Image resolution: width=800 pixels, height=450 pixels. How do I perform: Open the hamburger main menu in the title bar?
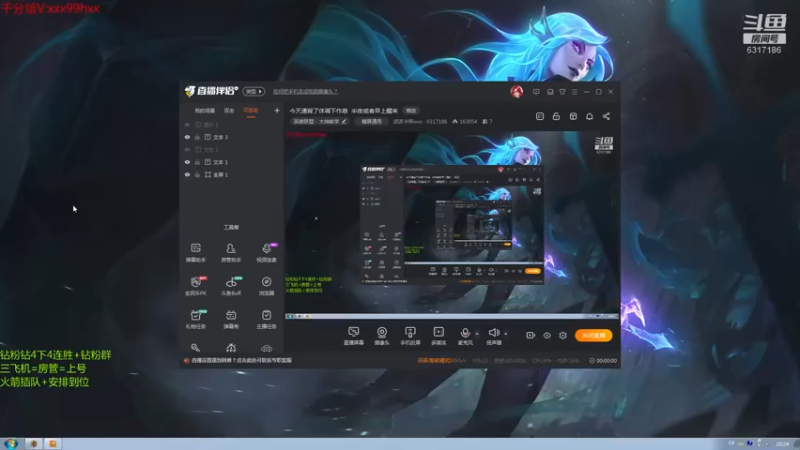574,92
